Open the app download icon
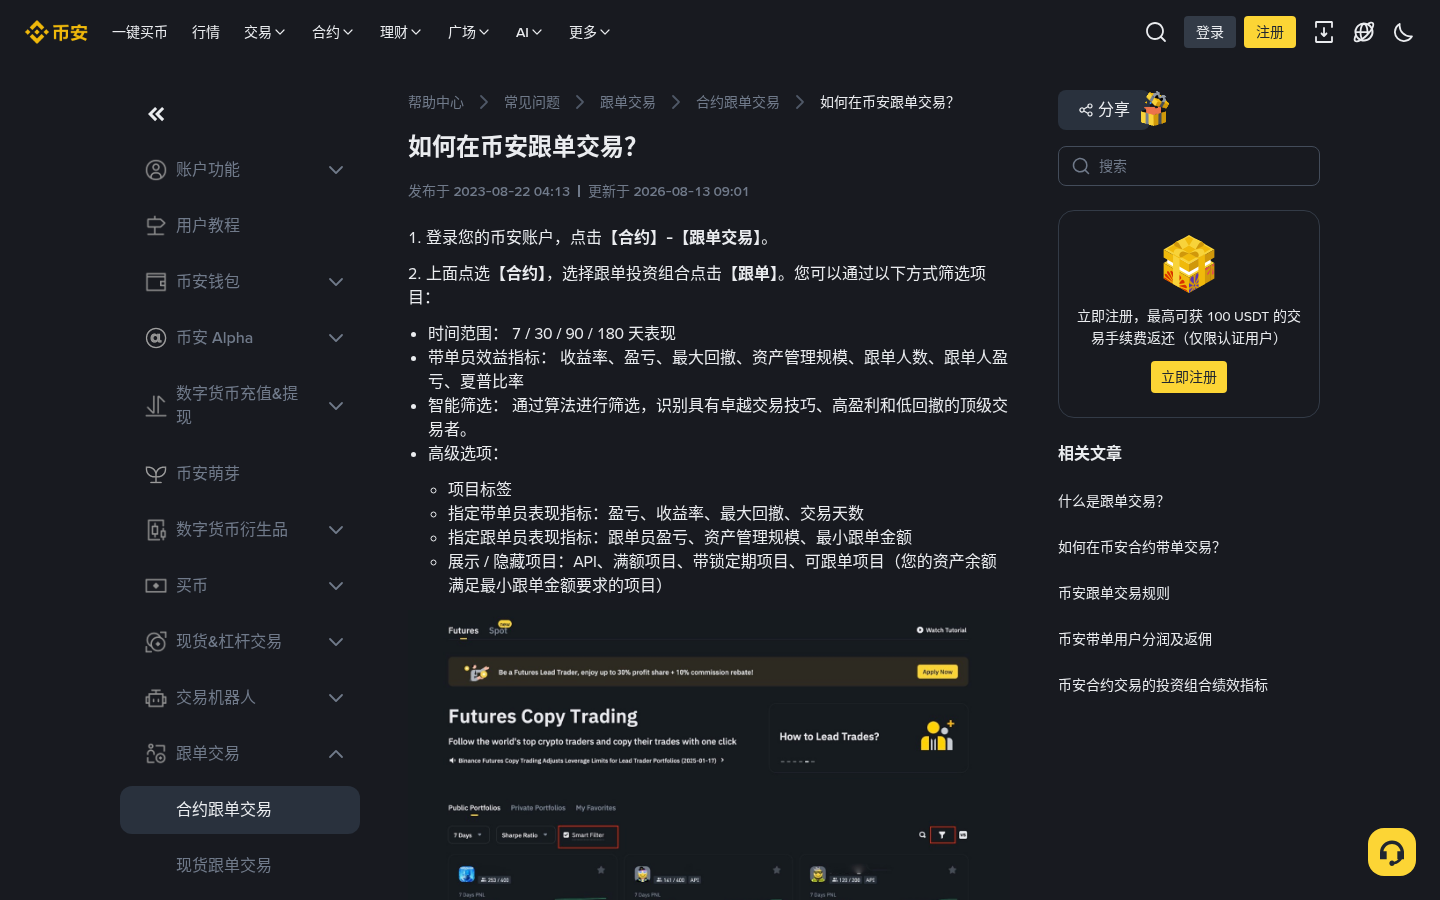 (x=1324, y=32)
